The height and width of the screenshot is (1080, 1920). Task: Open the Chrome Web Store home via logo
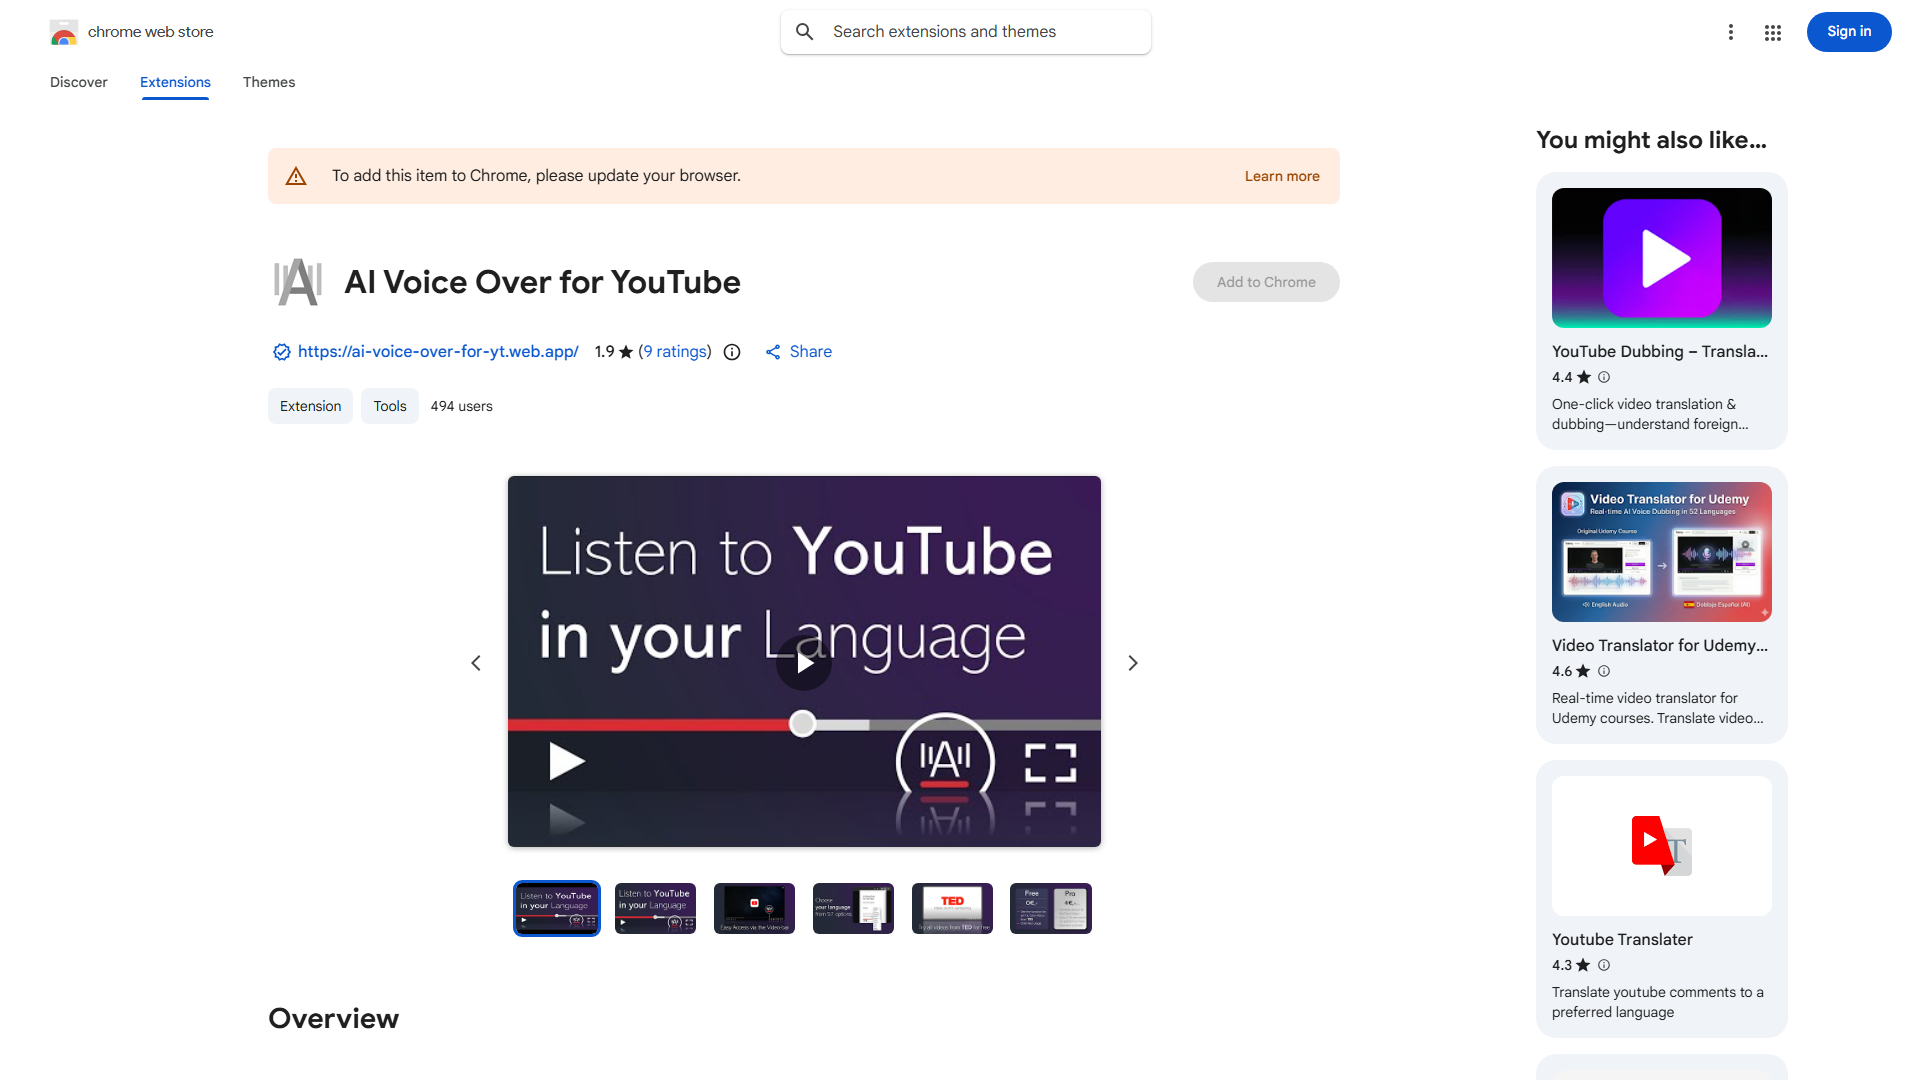(64, 31)
